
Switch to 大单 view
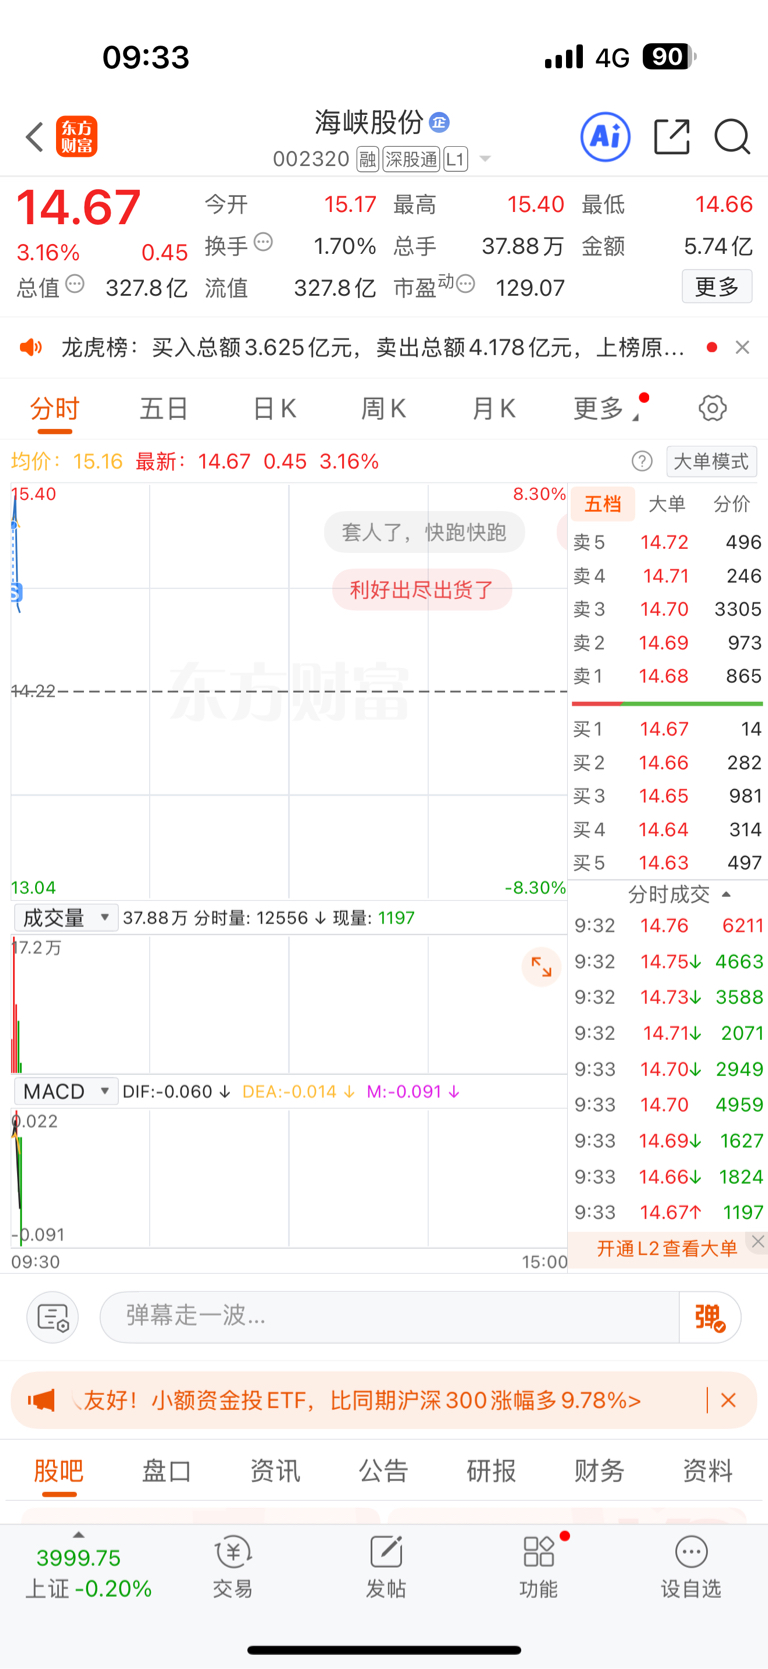[x=667, y=504]
